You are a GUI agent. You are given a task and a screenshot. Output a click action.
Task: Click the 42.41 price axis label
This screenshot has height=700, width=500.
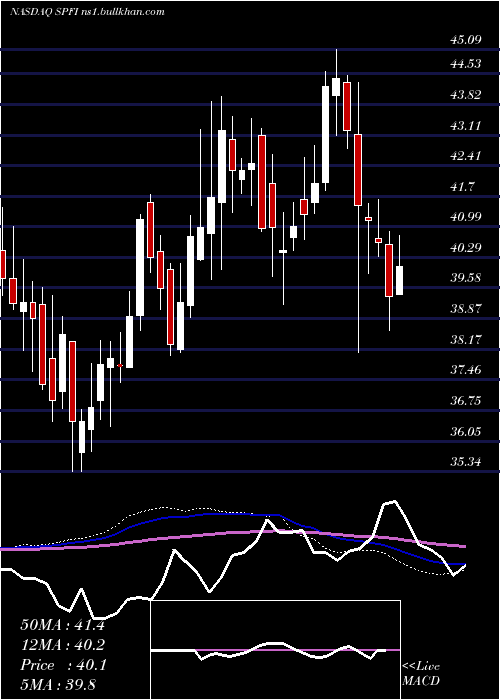point(466,156)
